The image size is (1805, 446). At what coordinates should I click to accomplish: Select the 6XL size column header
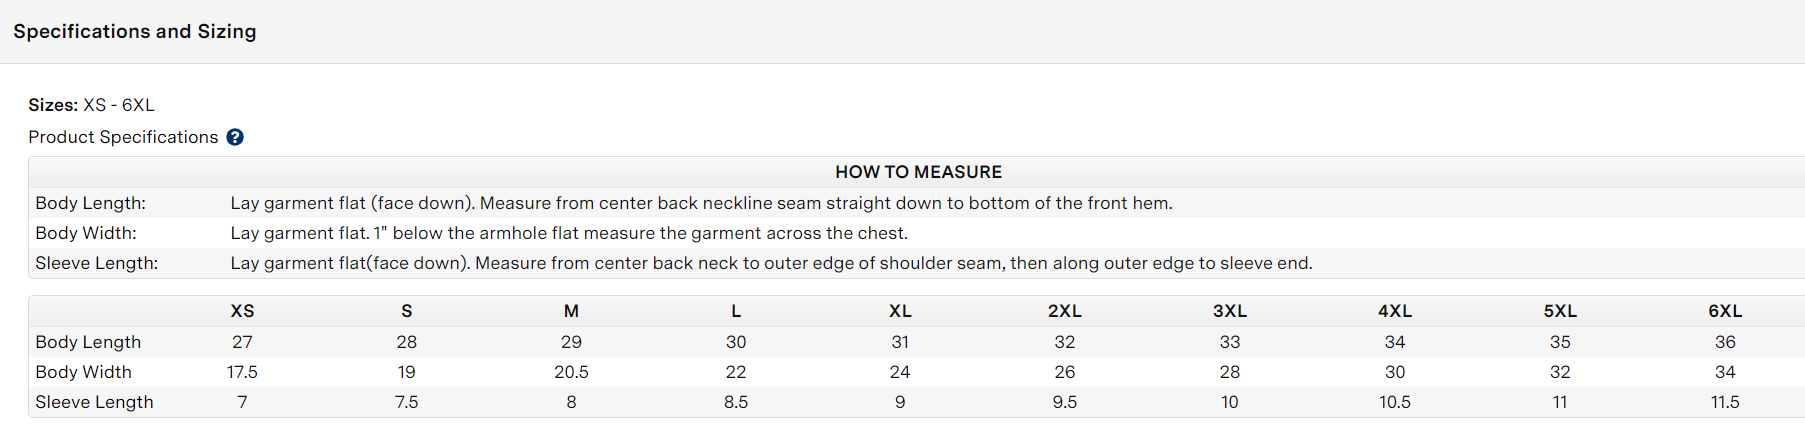coord(1724,311)
